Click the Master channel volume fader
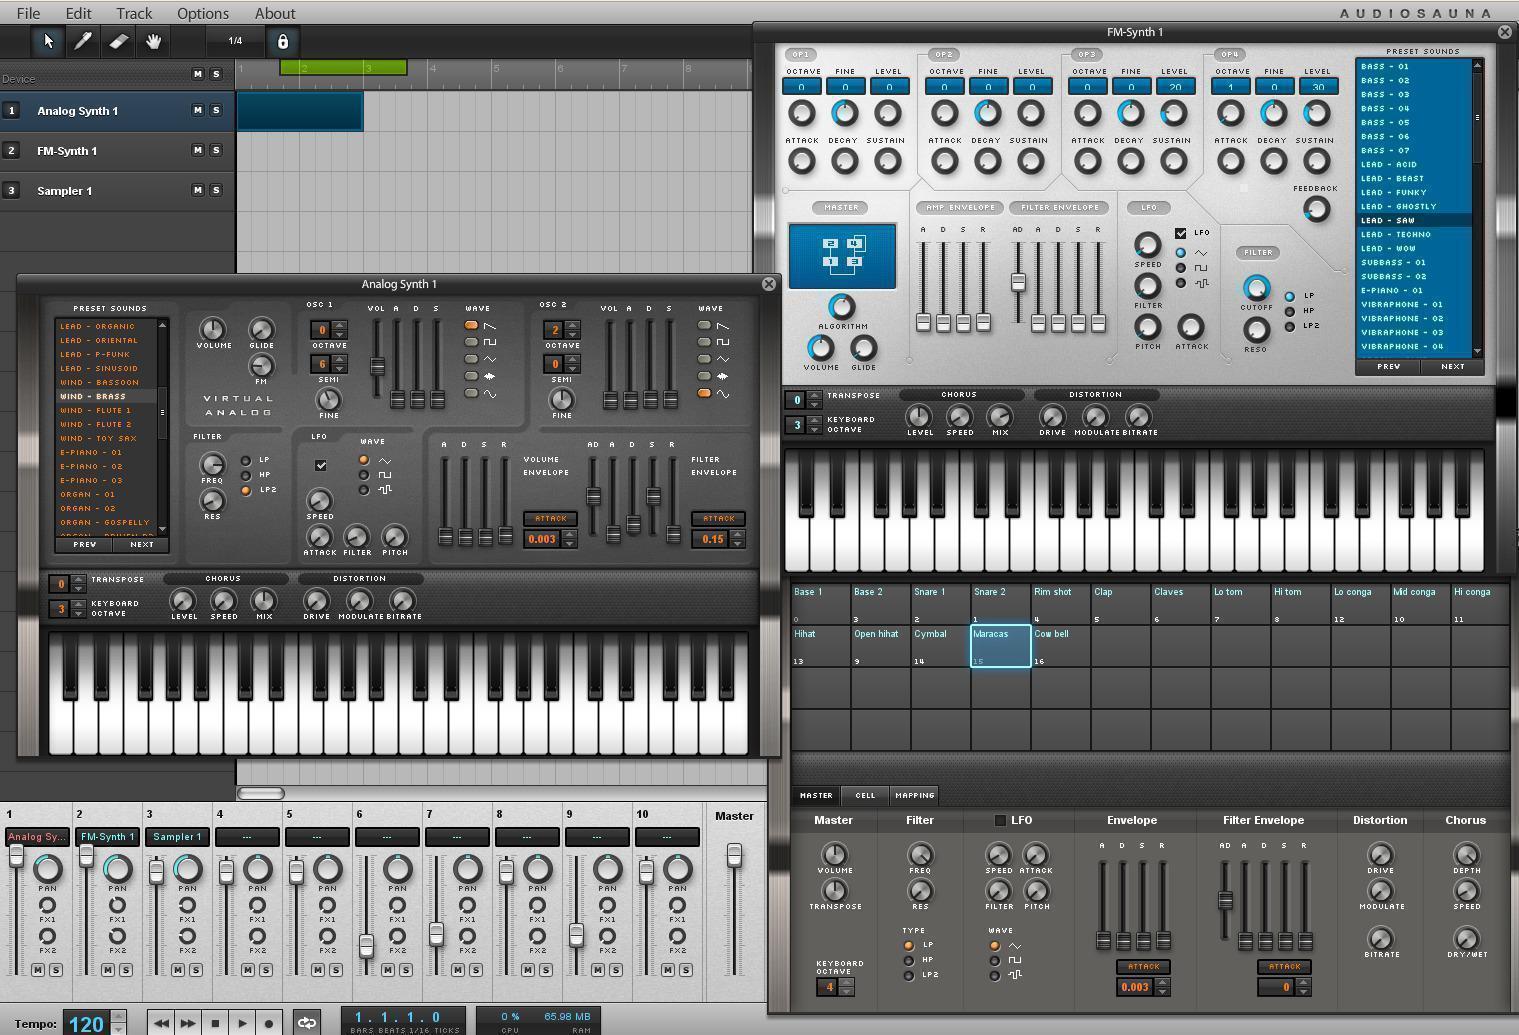Viewport: 1519px width, 1035px height. pyautogui.click(x=734, y=854)
